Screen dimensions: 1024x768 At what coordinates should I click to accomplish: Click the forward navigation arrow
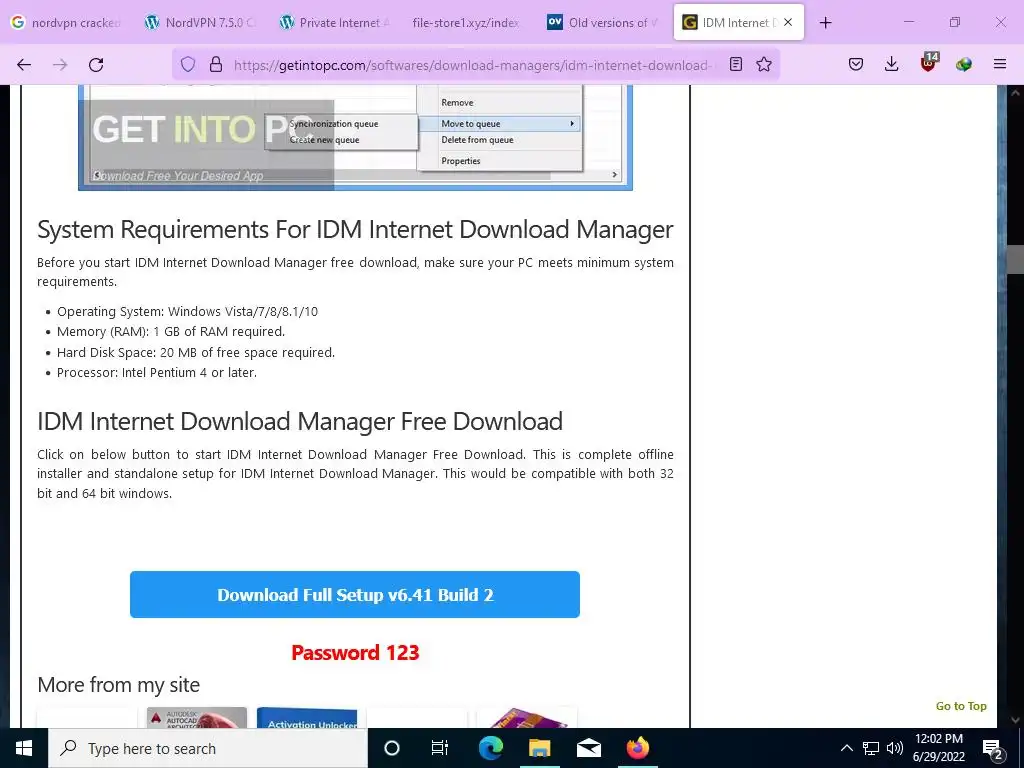point(60,64)
